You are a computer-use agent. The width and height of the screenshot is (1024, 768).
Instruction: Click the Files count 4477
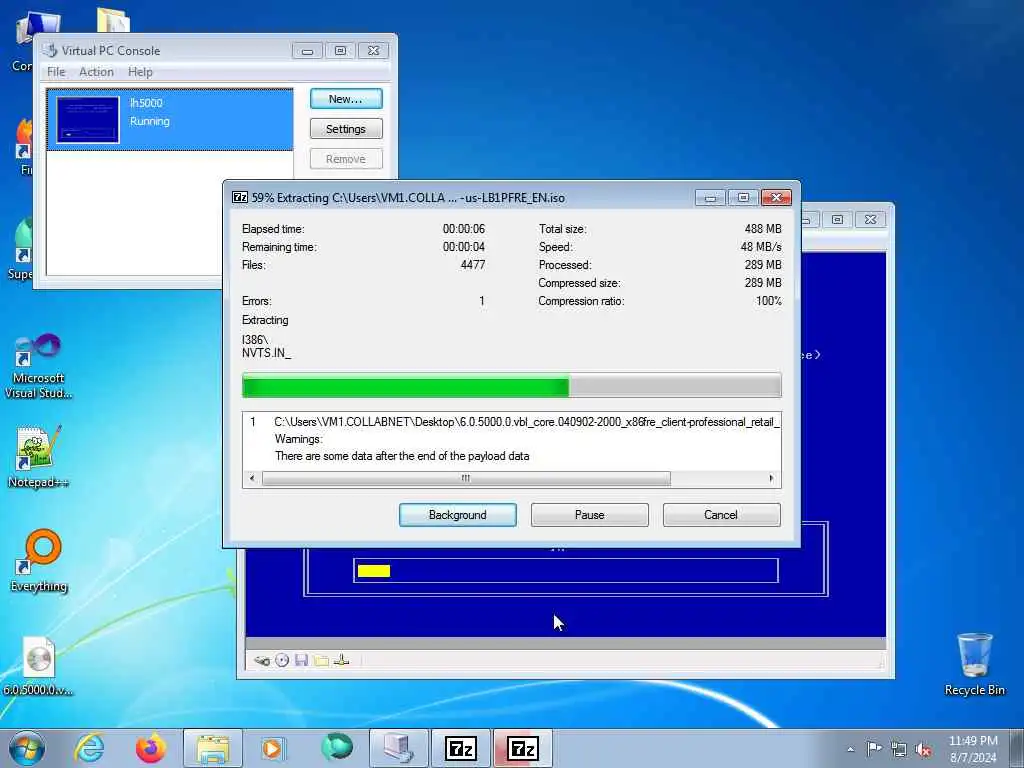point(473,264)
